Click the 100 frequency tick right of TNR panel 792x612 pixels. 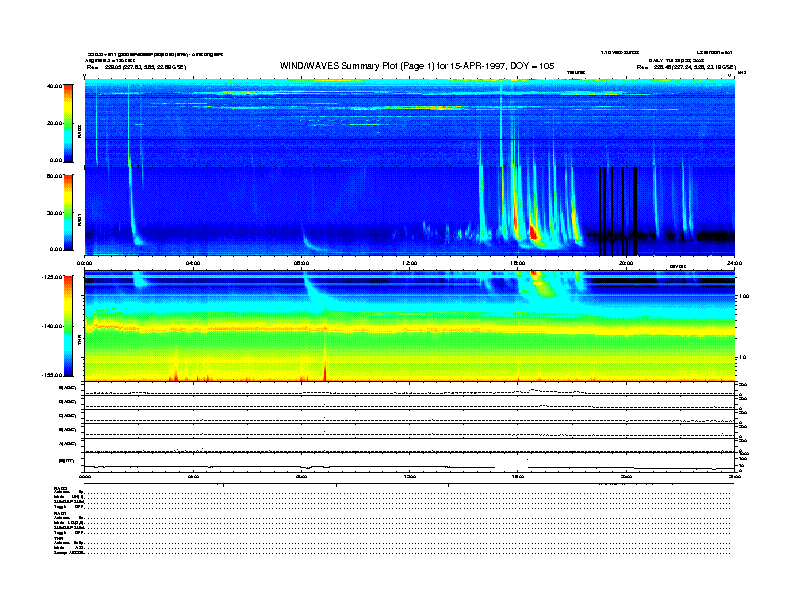pyautogui.click(x=744, y=296)
